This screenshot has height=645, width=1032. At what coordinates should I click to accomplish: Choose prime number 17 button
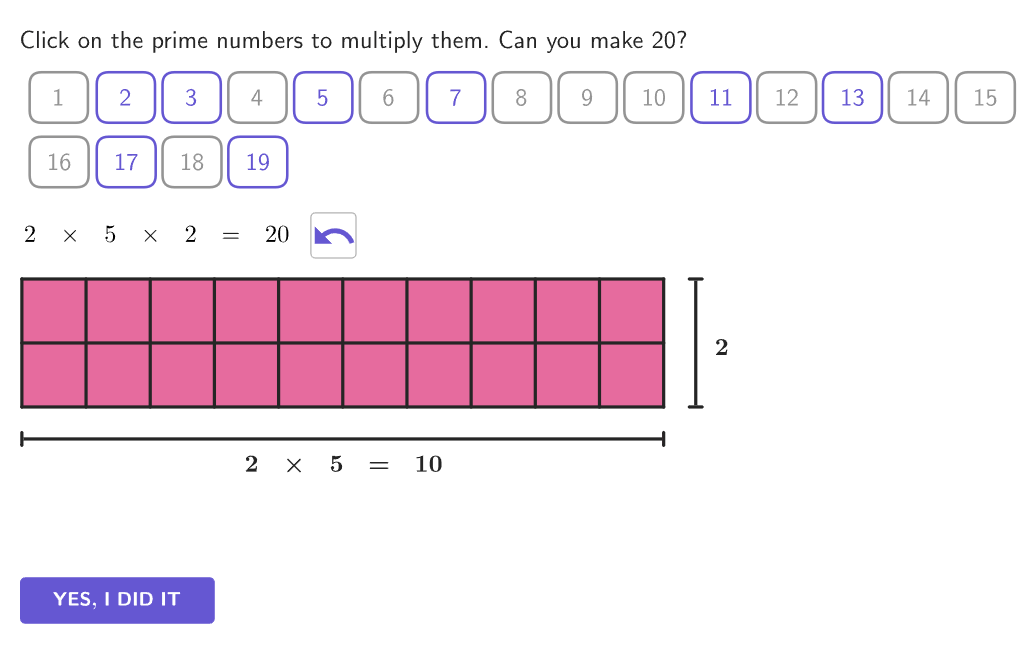pyautogui.click(x=126, y=162)
